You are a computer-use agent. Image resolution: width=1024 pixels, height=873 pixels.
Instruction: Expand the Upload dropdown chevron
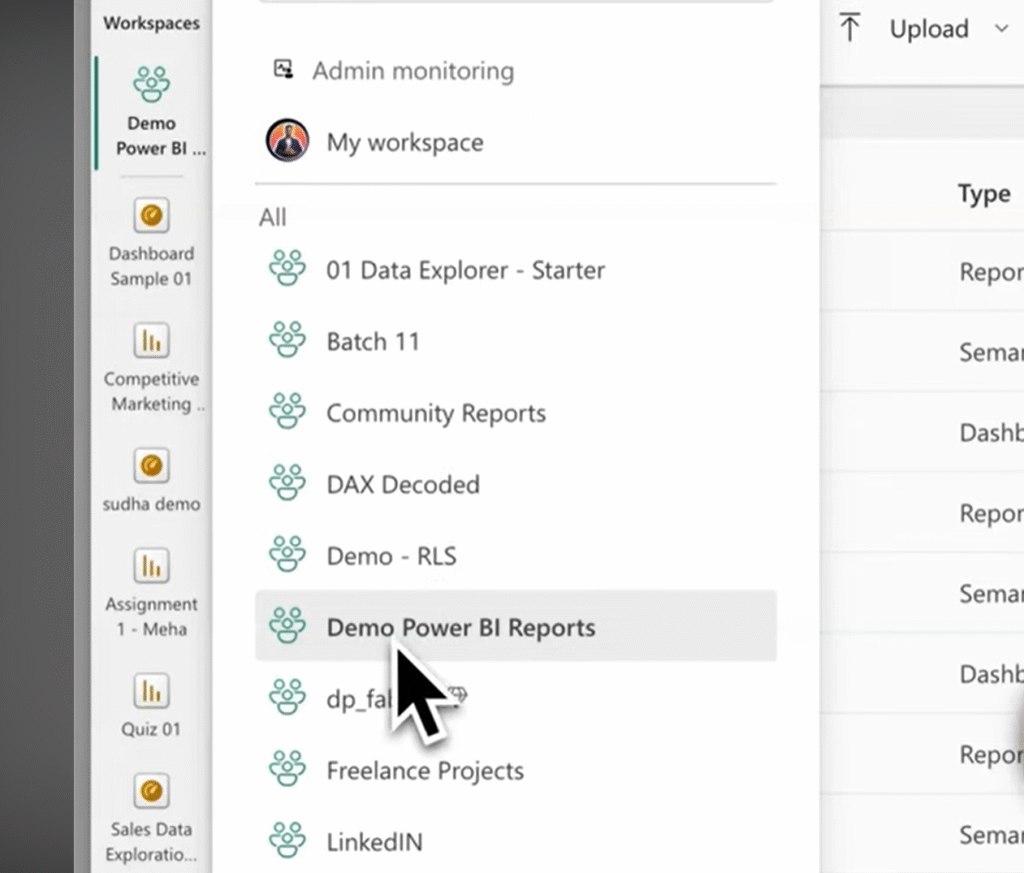point(1001,29)
